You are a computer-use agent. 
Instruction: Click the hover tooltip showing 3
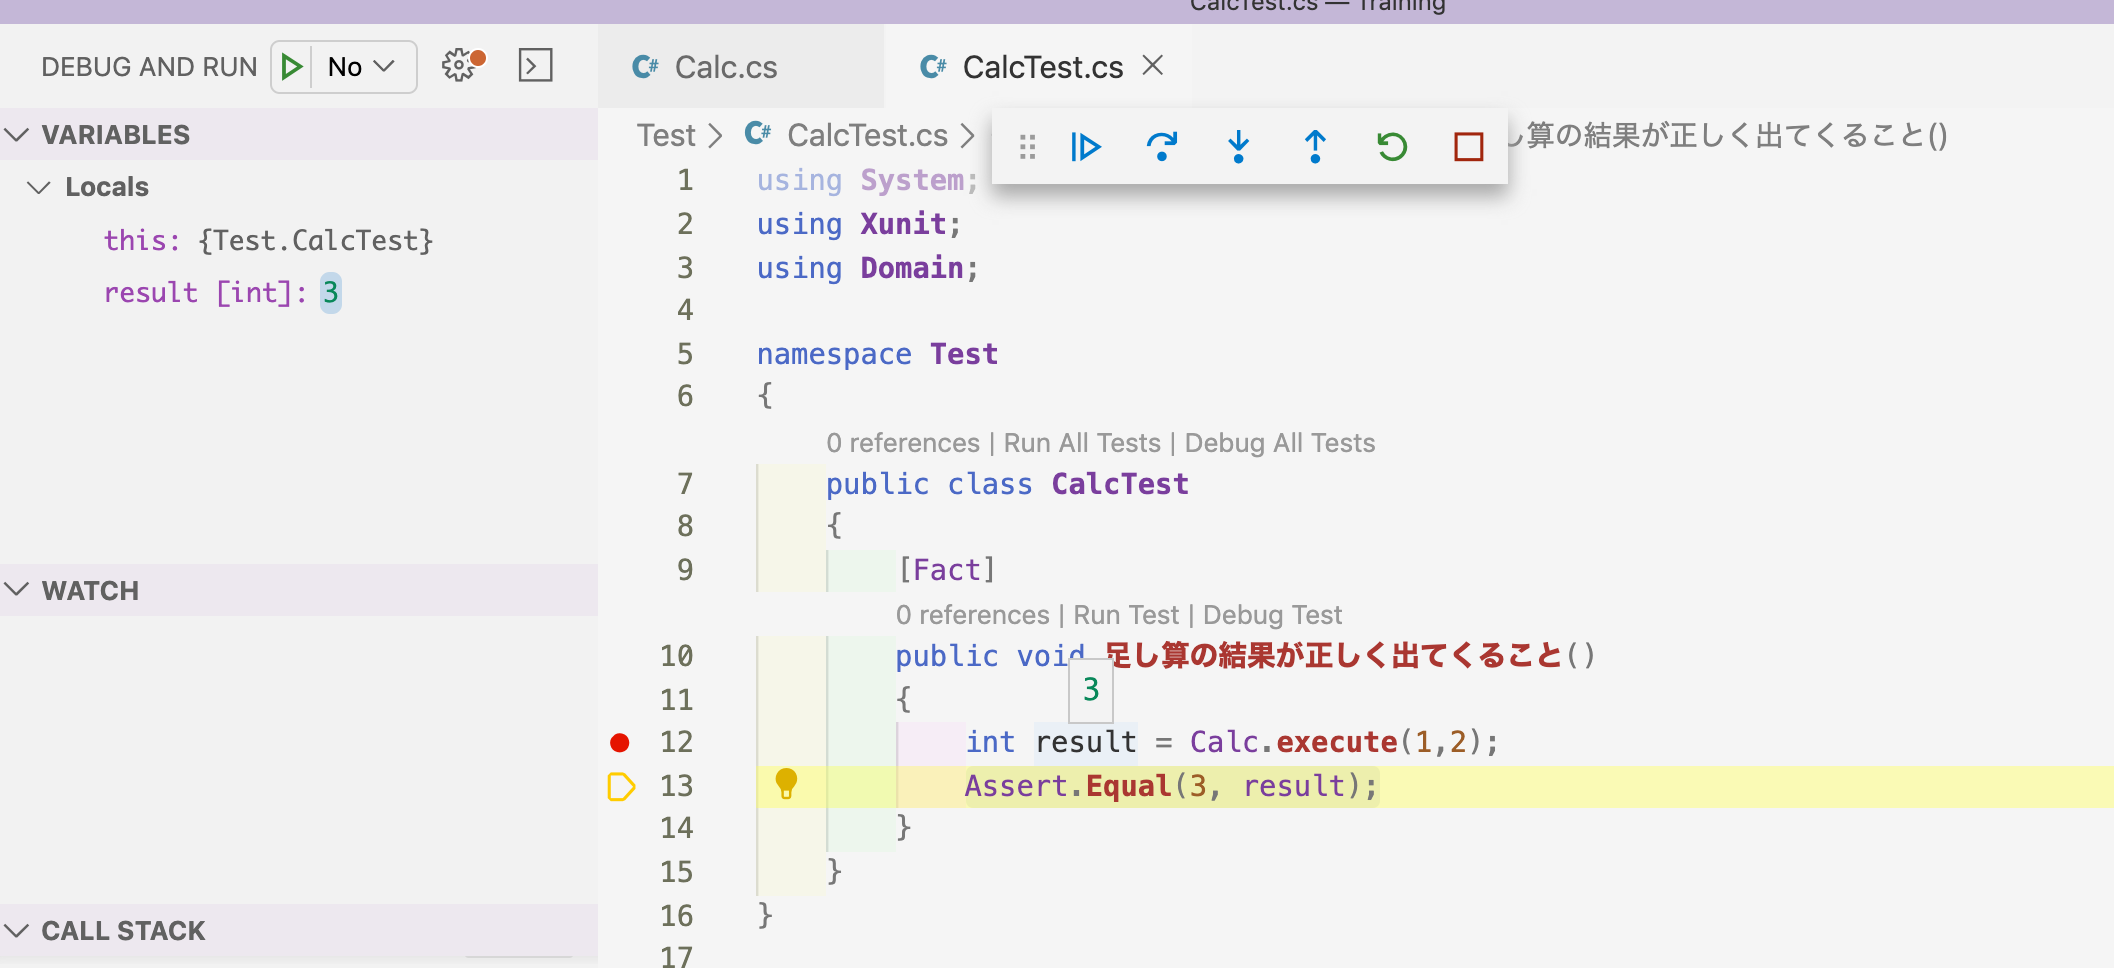1091,689
